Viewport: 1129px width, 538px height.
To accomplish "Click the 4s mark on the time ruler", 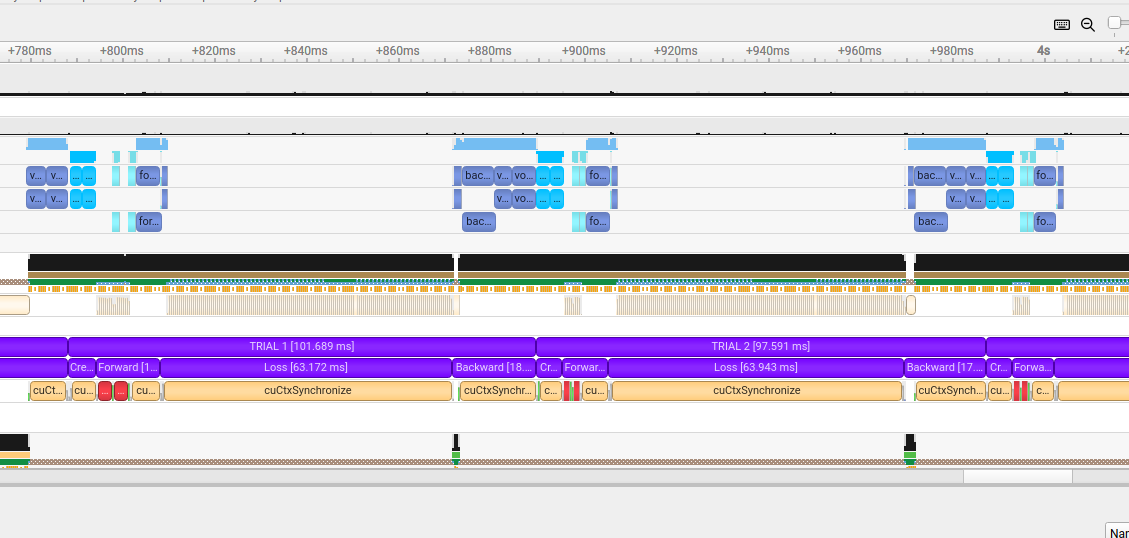I will [1043, 51].
